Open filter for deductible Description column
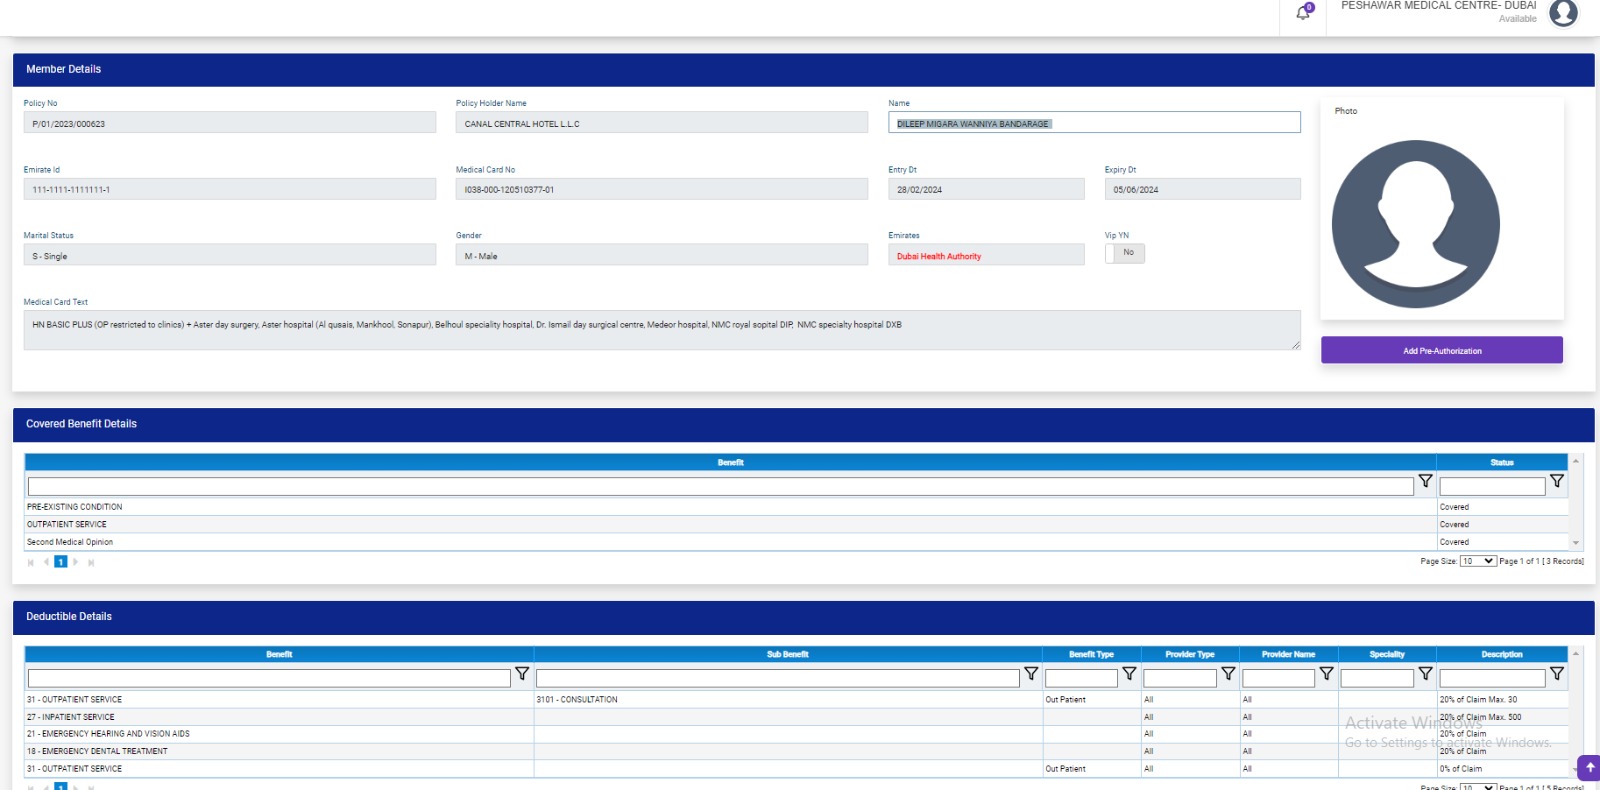1600x790 pixels. pos(1556,674)
